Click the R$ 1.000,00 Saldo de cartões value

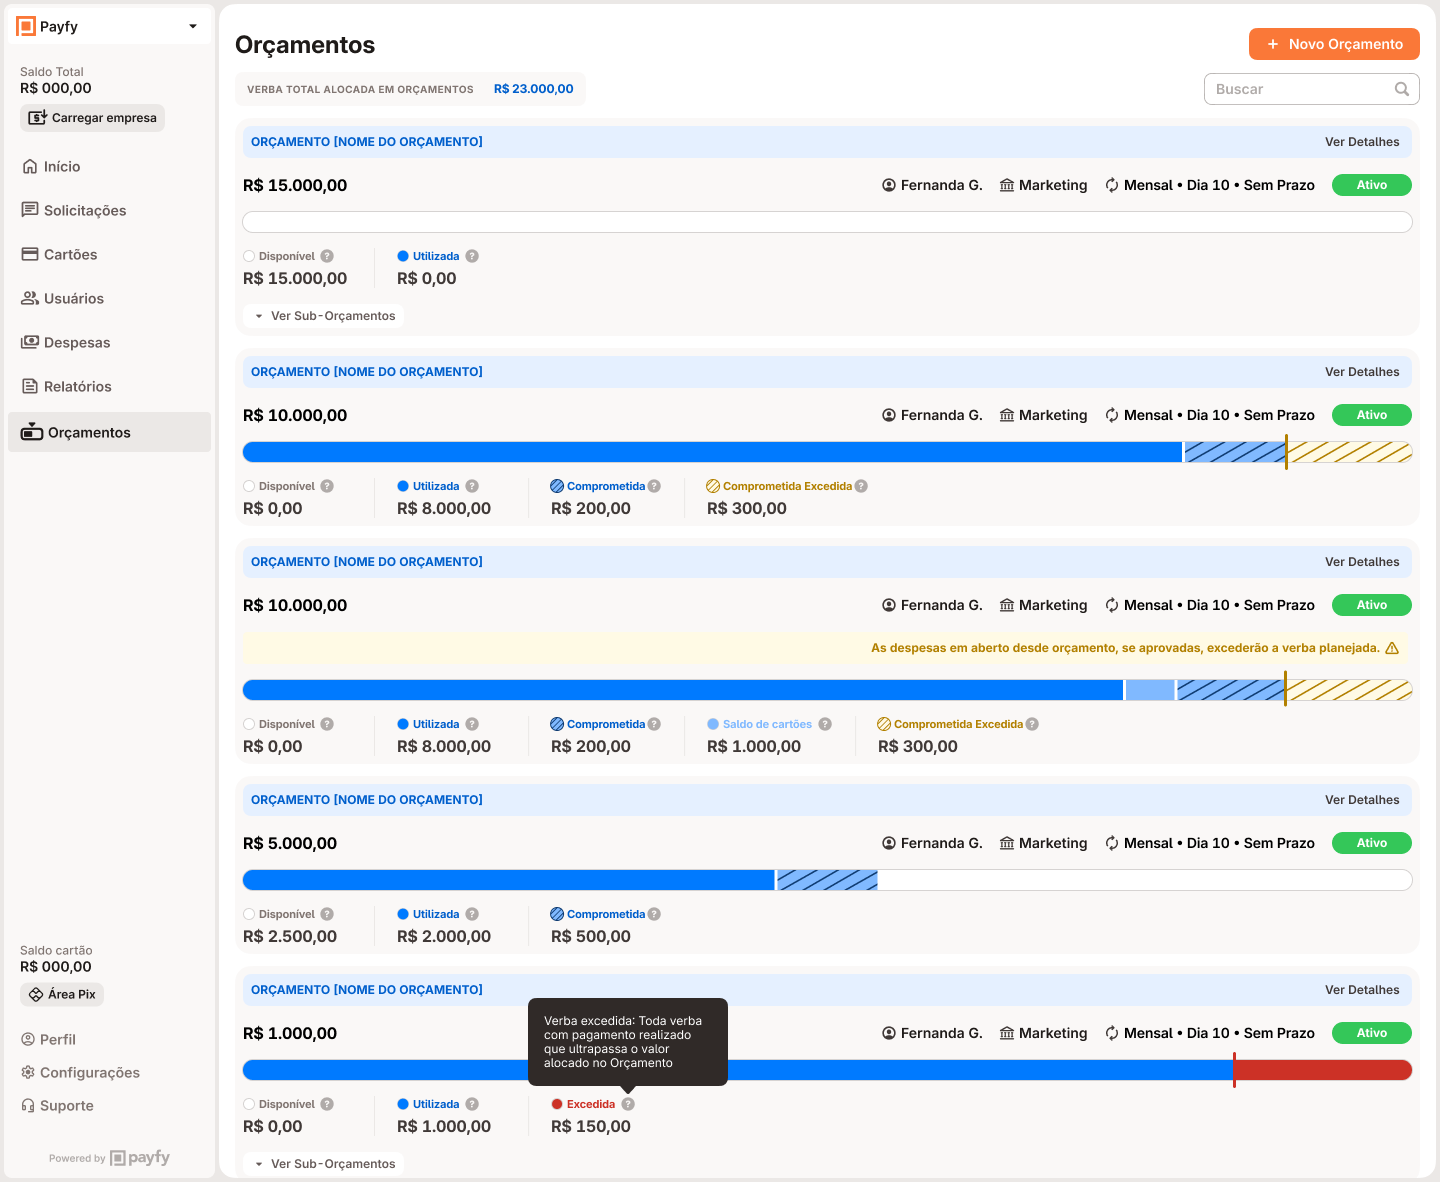(754, 746)
